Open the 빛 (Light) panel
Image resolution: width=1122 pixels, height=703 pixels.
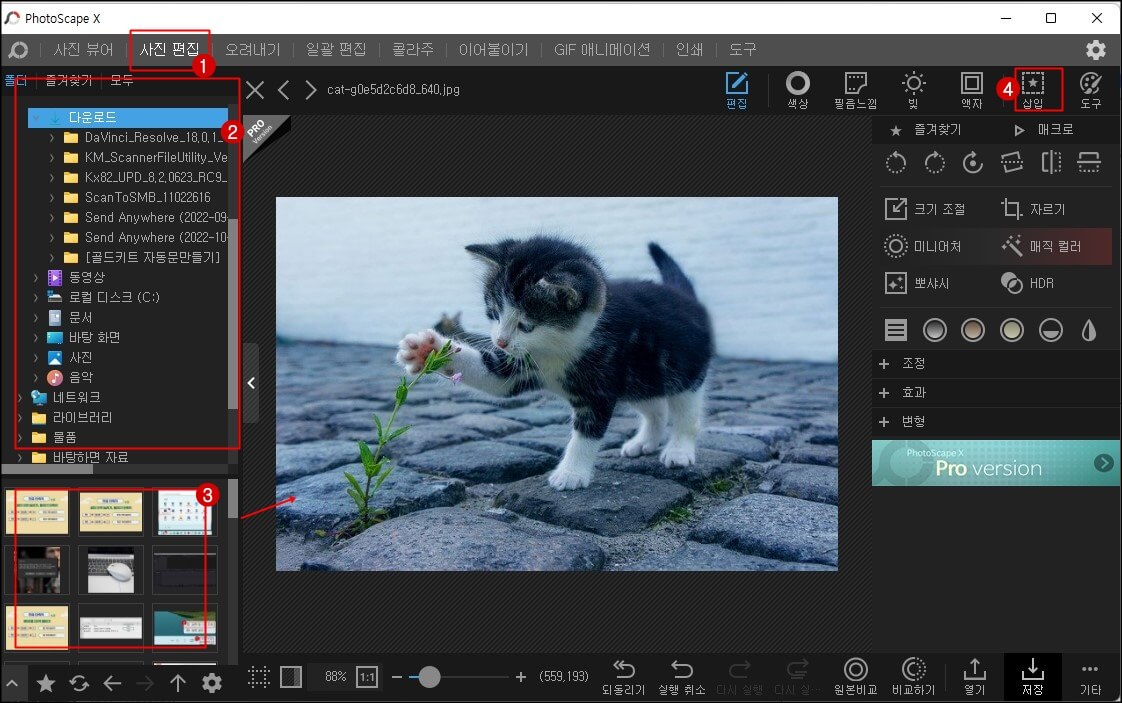pyautogui.click(x=914, y=90)
